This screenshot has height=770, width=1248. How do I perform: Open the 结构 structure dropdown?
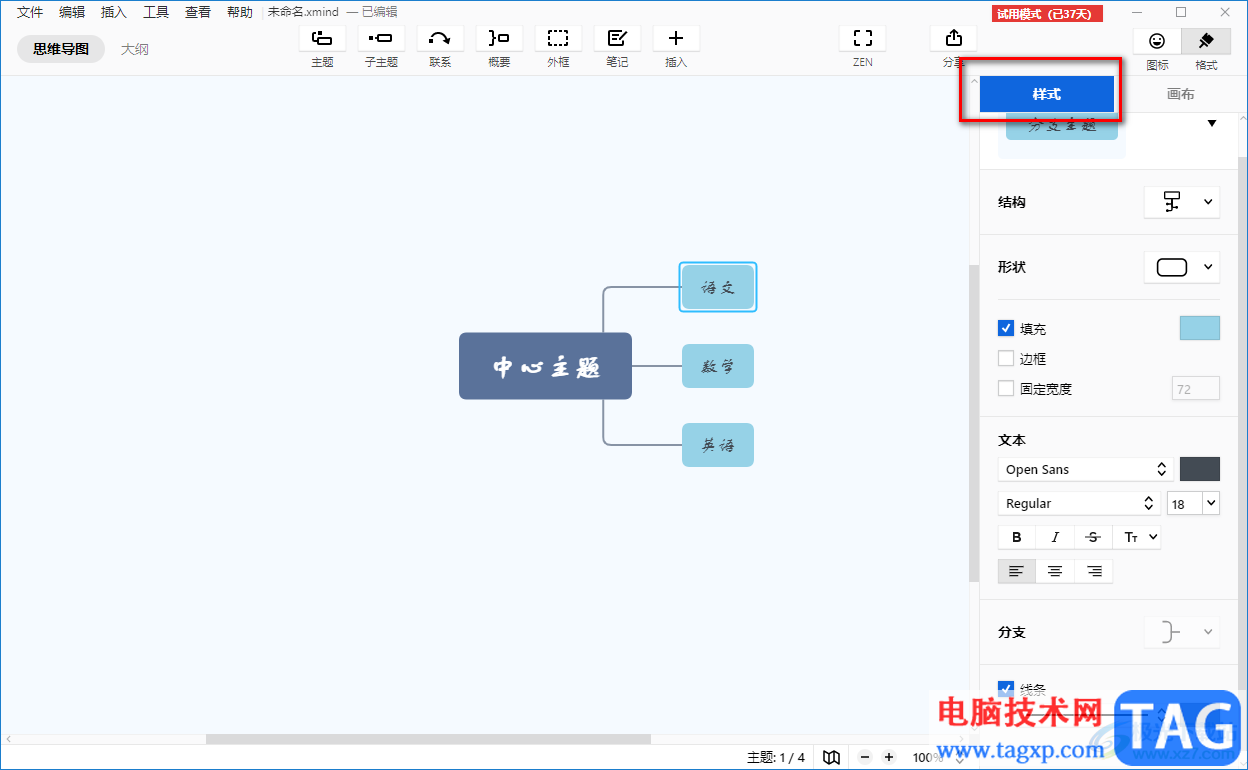pos(1182,202)
